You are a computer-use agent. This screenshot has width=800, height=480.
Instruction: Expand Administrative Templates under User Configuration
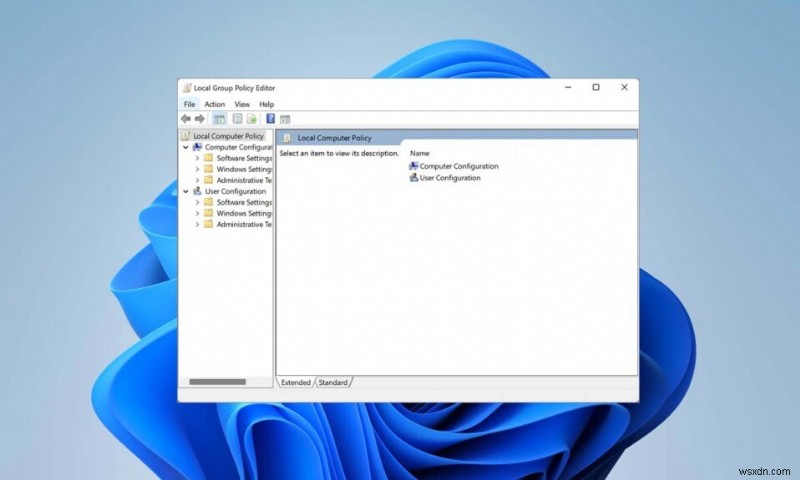197,224
